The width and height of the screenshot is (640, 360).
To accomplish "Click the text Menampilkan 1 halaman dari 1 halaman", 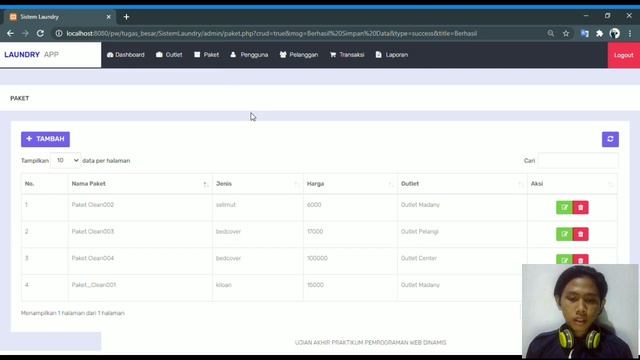I will pos(73,313).
